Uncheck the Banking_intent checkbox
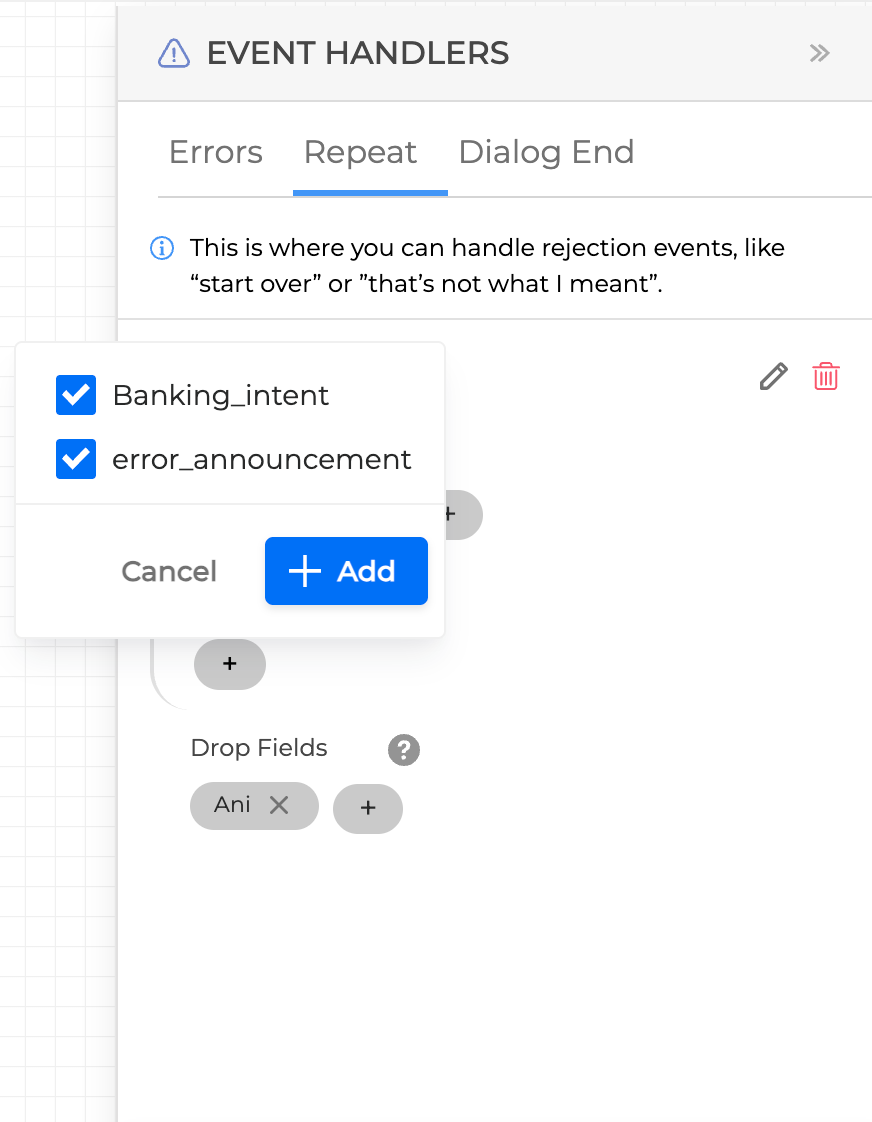The image size is (872, 1122). [76, 395]
